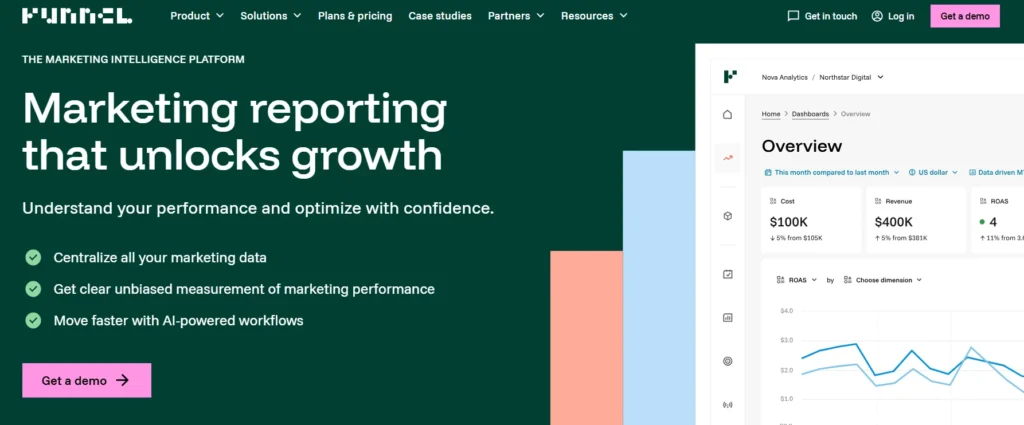Image resolution: width=1024 pixels, height=425 pixels.
Task: Open the 'This month compared to last month' dropdown
Action: point(831,172)
